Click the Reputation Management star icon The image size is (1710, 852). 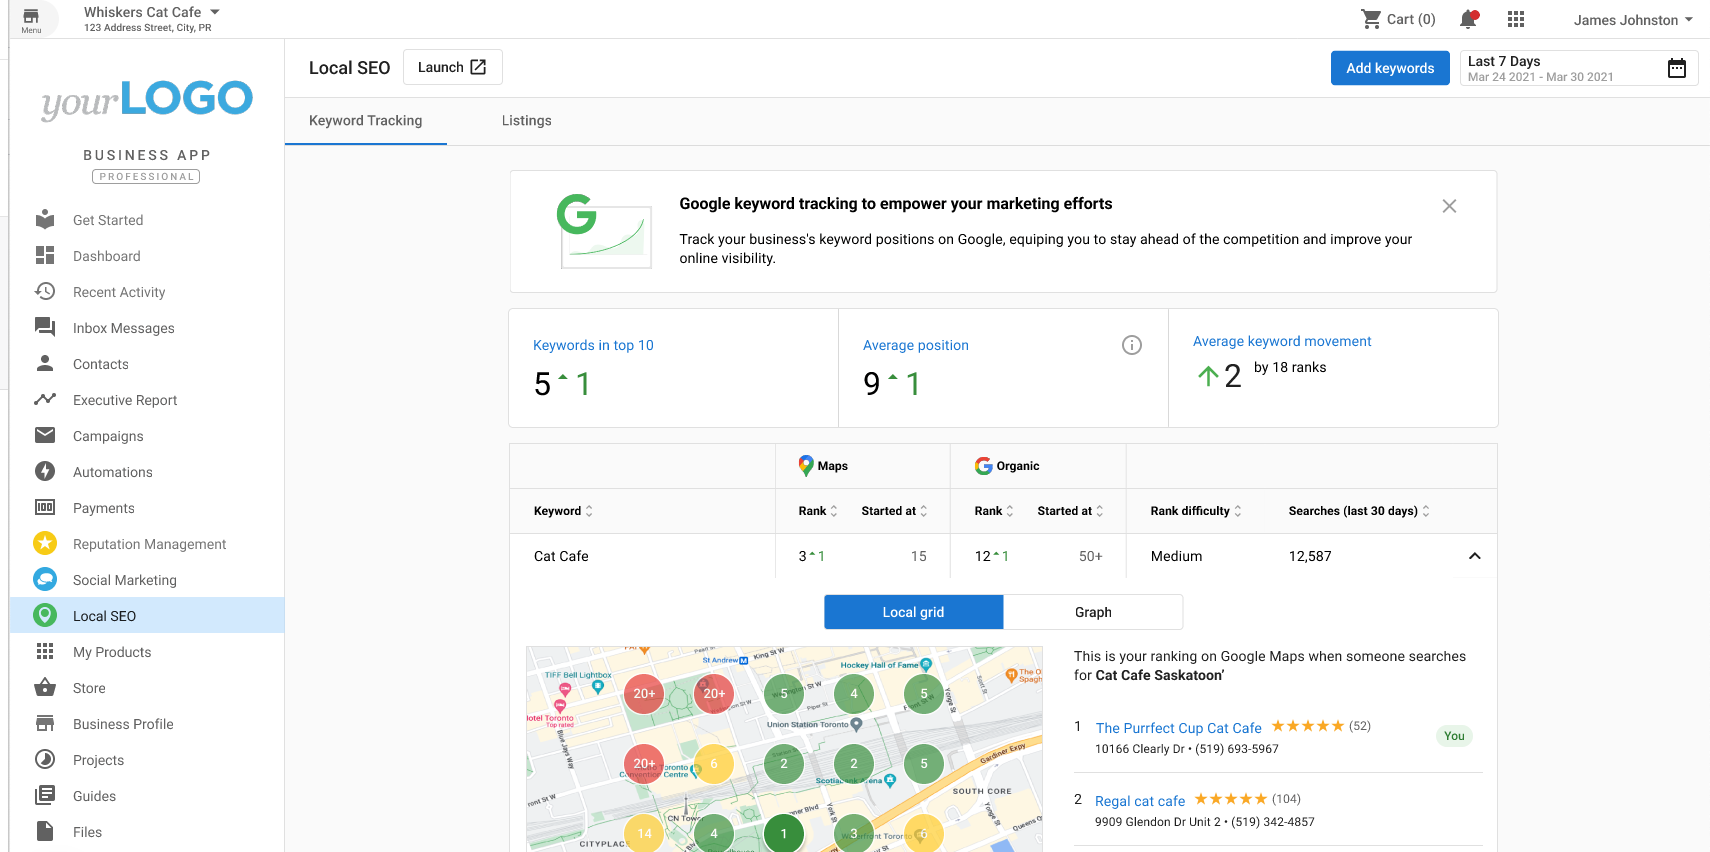[x=45, y=544]
